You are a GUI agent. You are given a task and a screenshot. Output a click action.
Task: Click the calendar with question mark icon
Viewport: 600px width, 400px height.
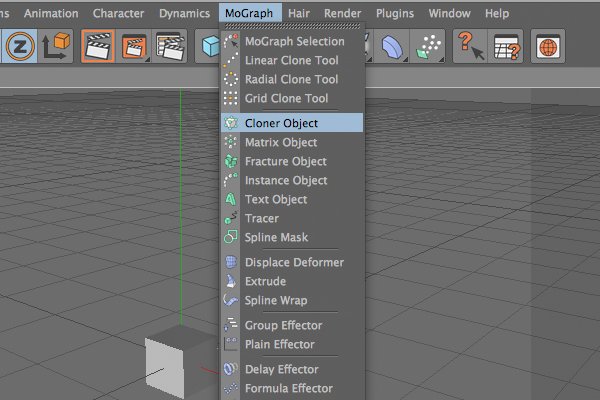click(506, 46)
